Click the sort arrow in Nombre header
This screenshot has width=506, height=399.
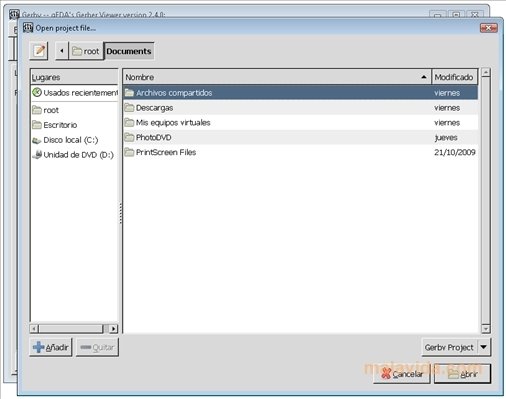pos(424,77)
